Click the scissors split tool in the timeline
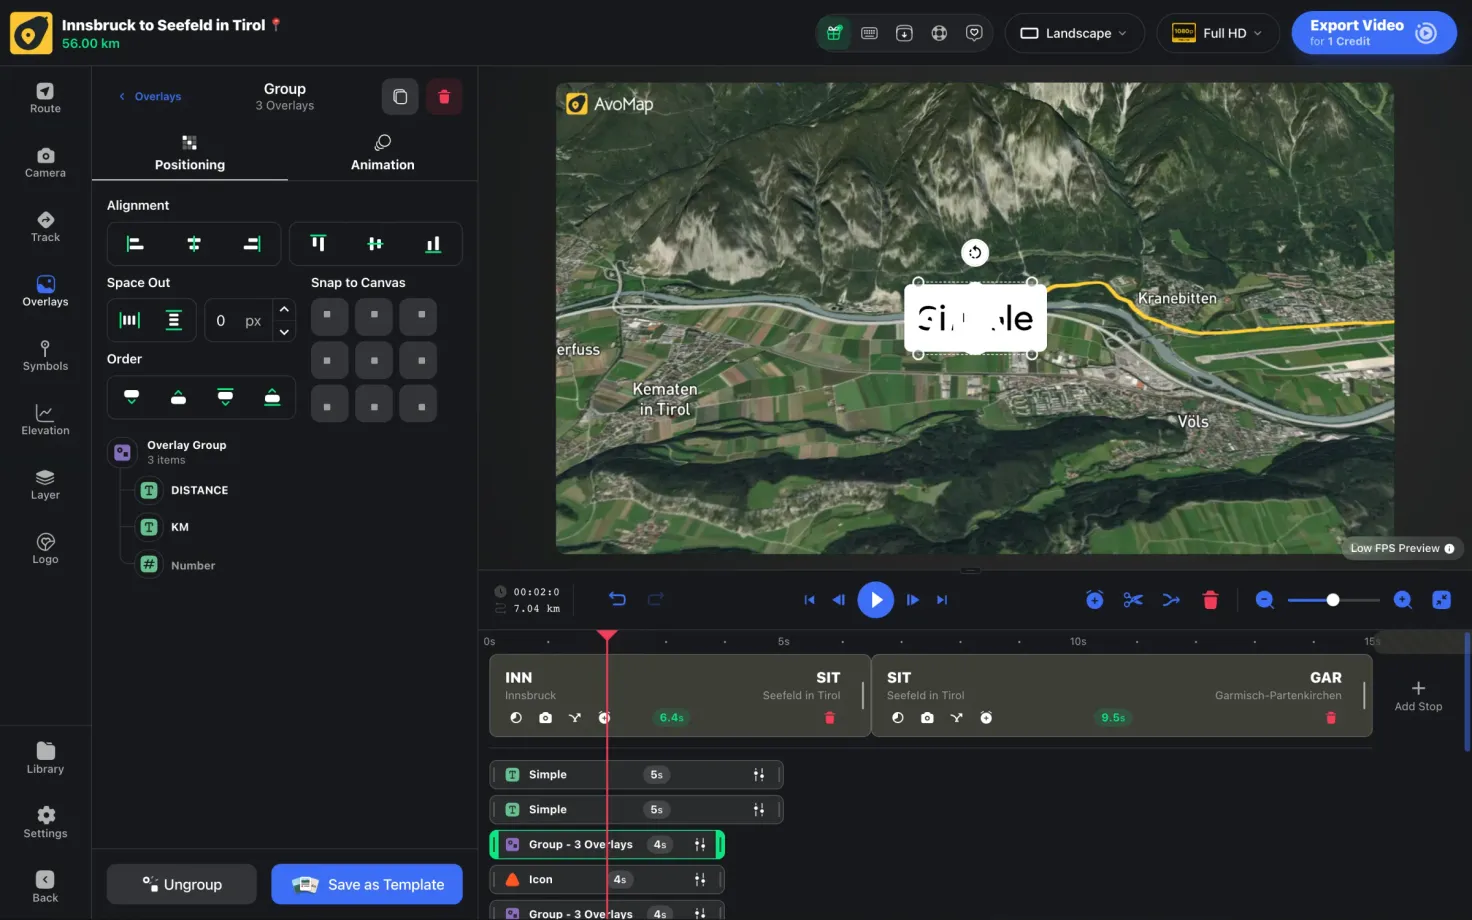1472x920 pixels. 1132,600
